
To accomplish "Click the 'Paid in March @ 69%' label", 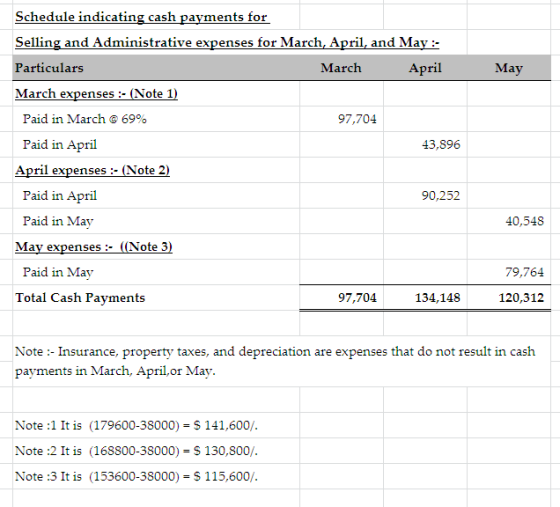I will [x=85, y=119].
